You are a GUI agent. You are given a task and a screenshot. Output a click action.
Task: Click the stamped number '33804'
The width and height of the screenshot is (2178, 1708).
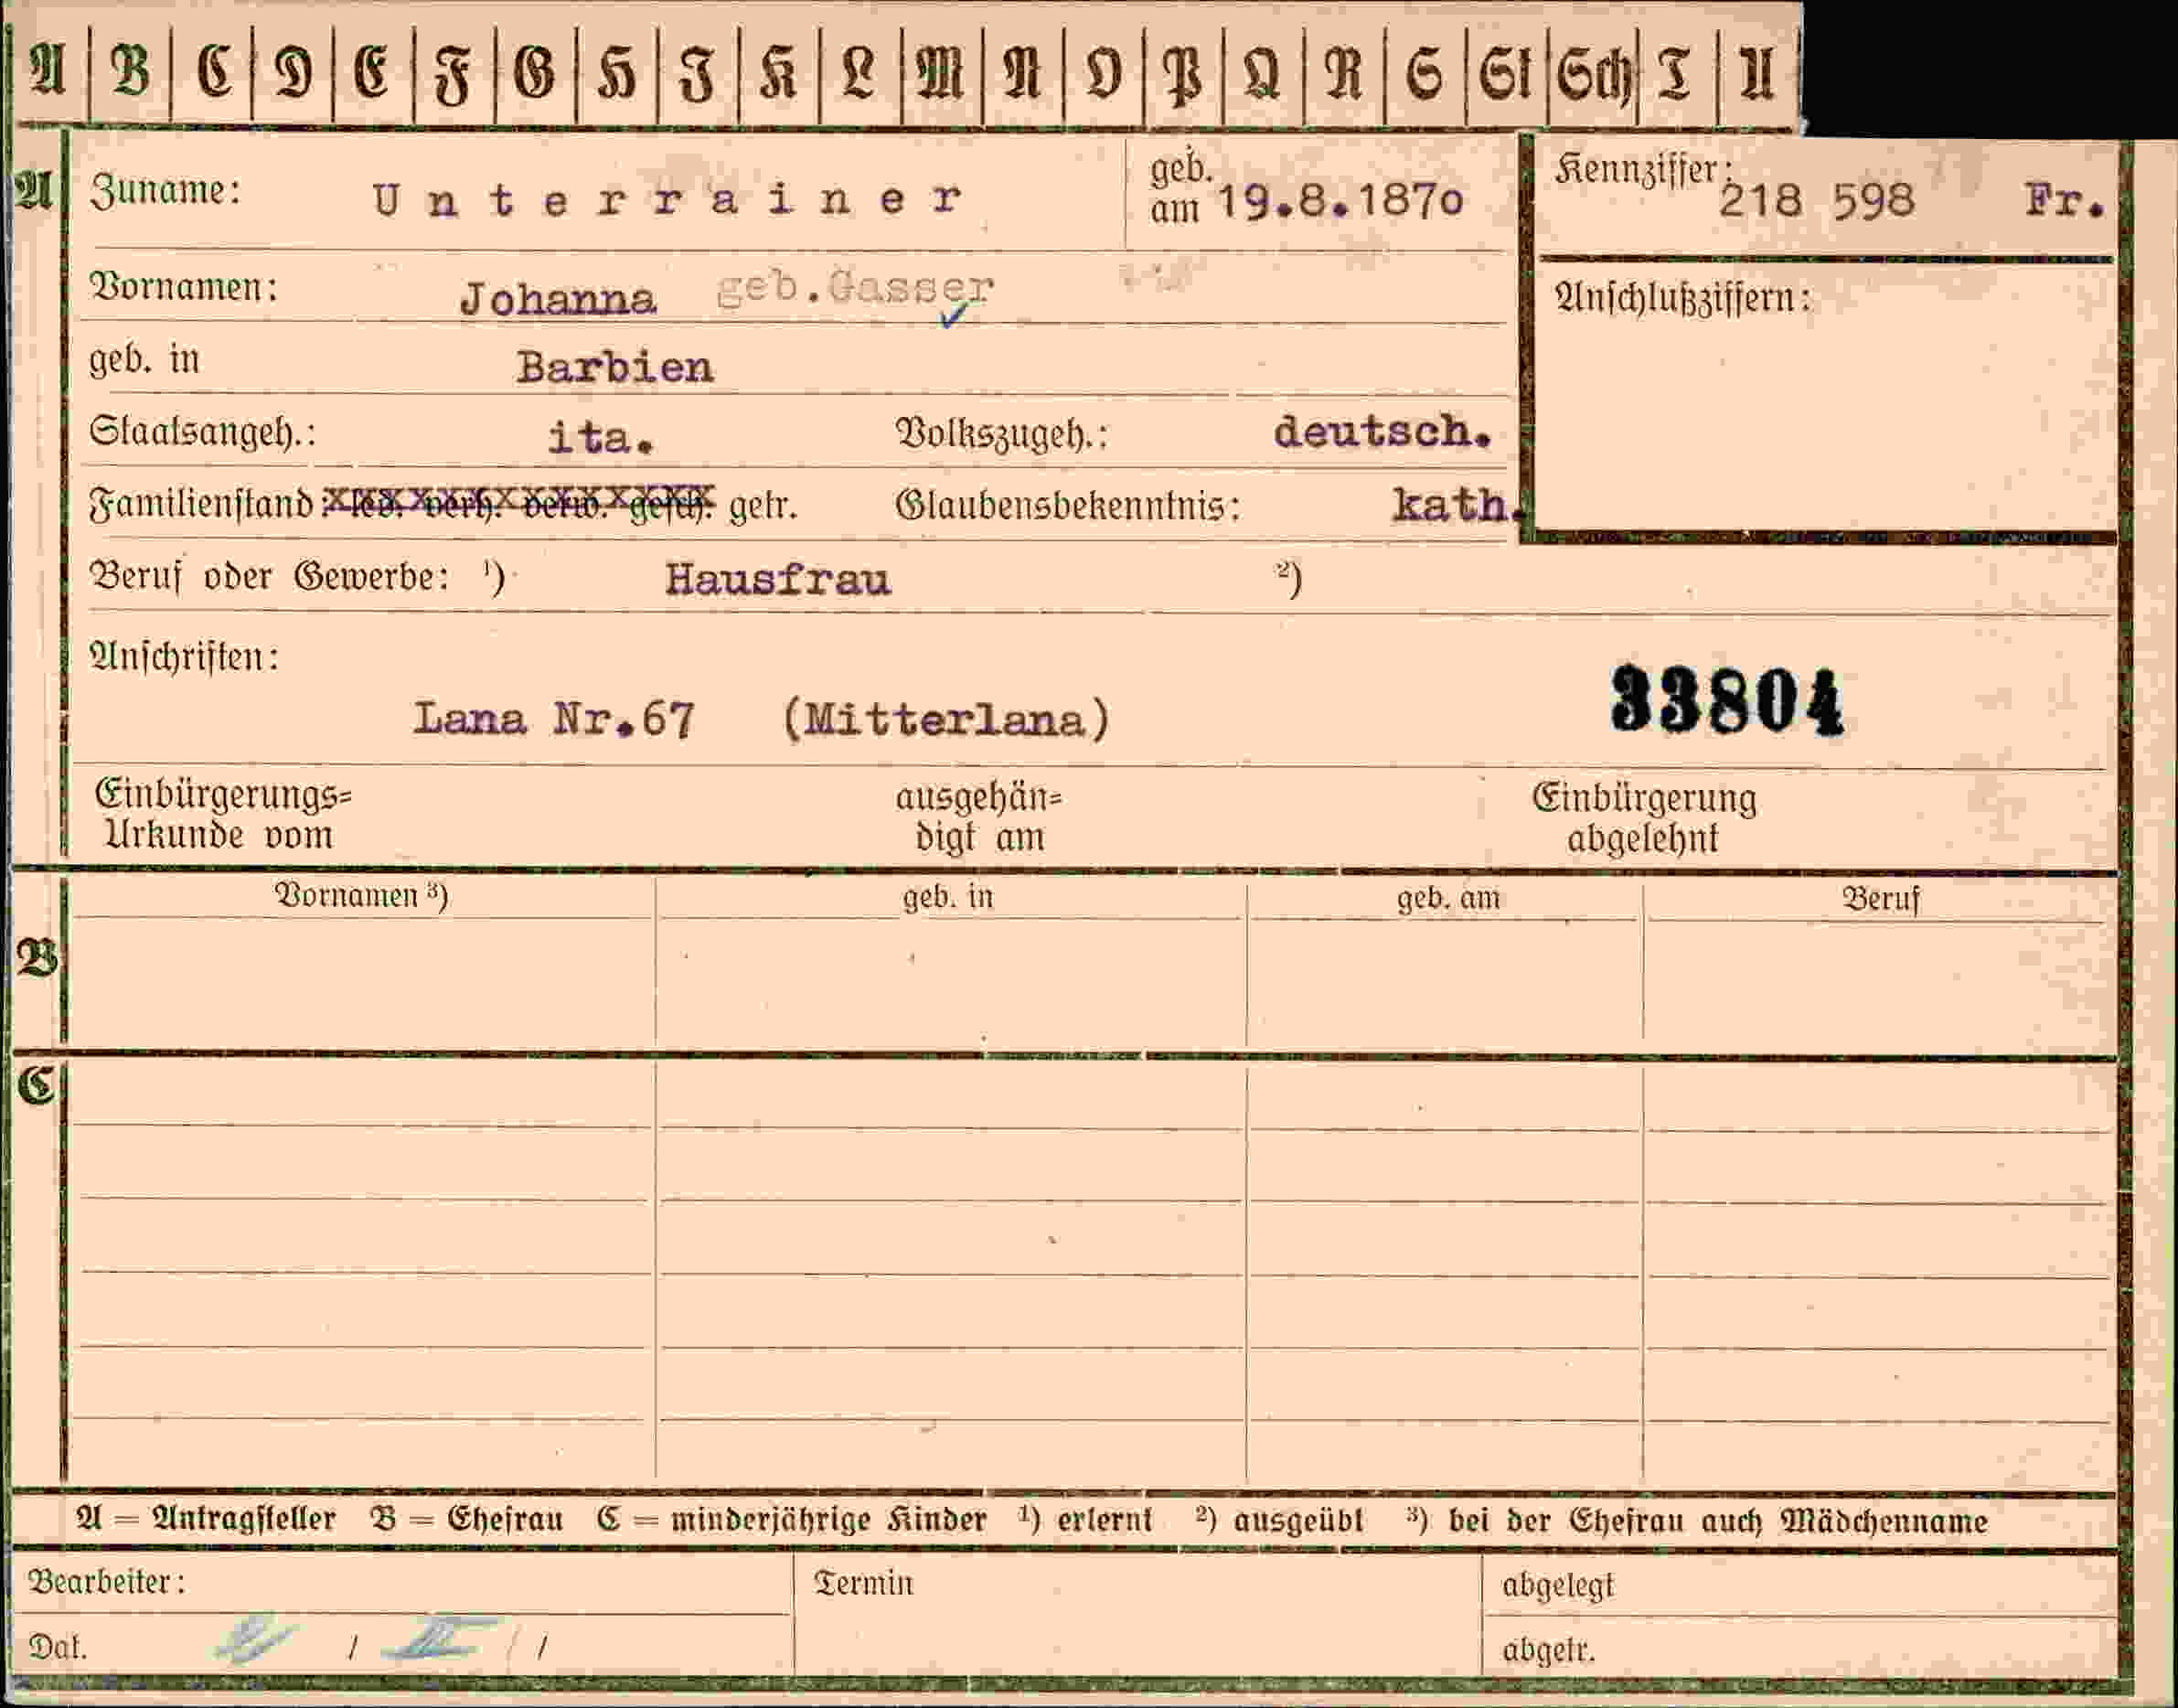point(1727,701)
